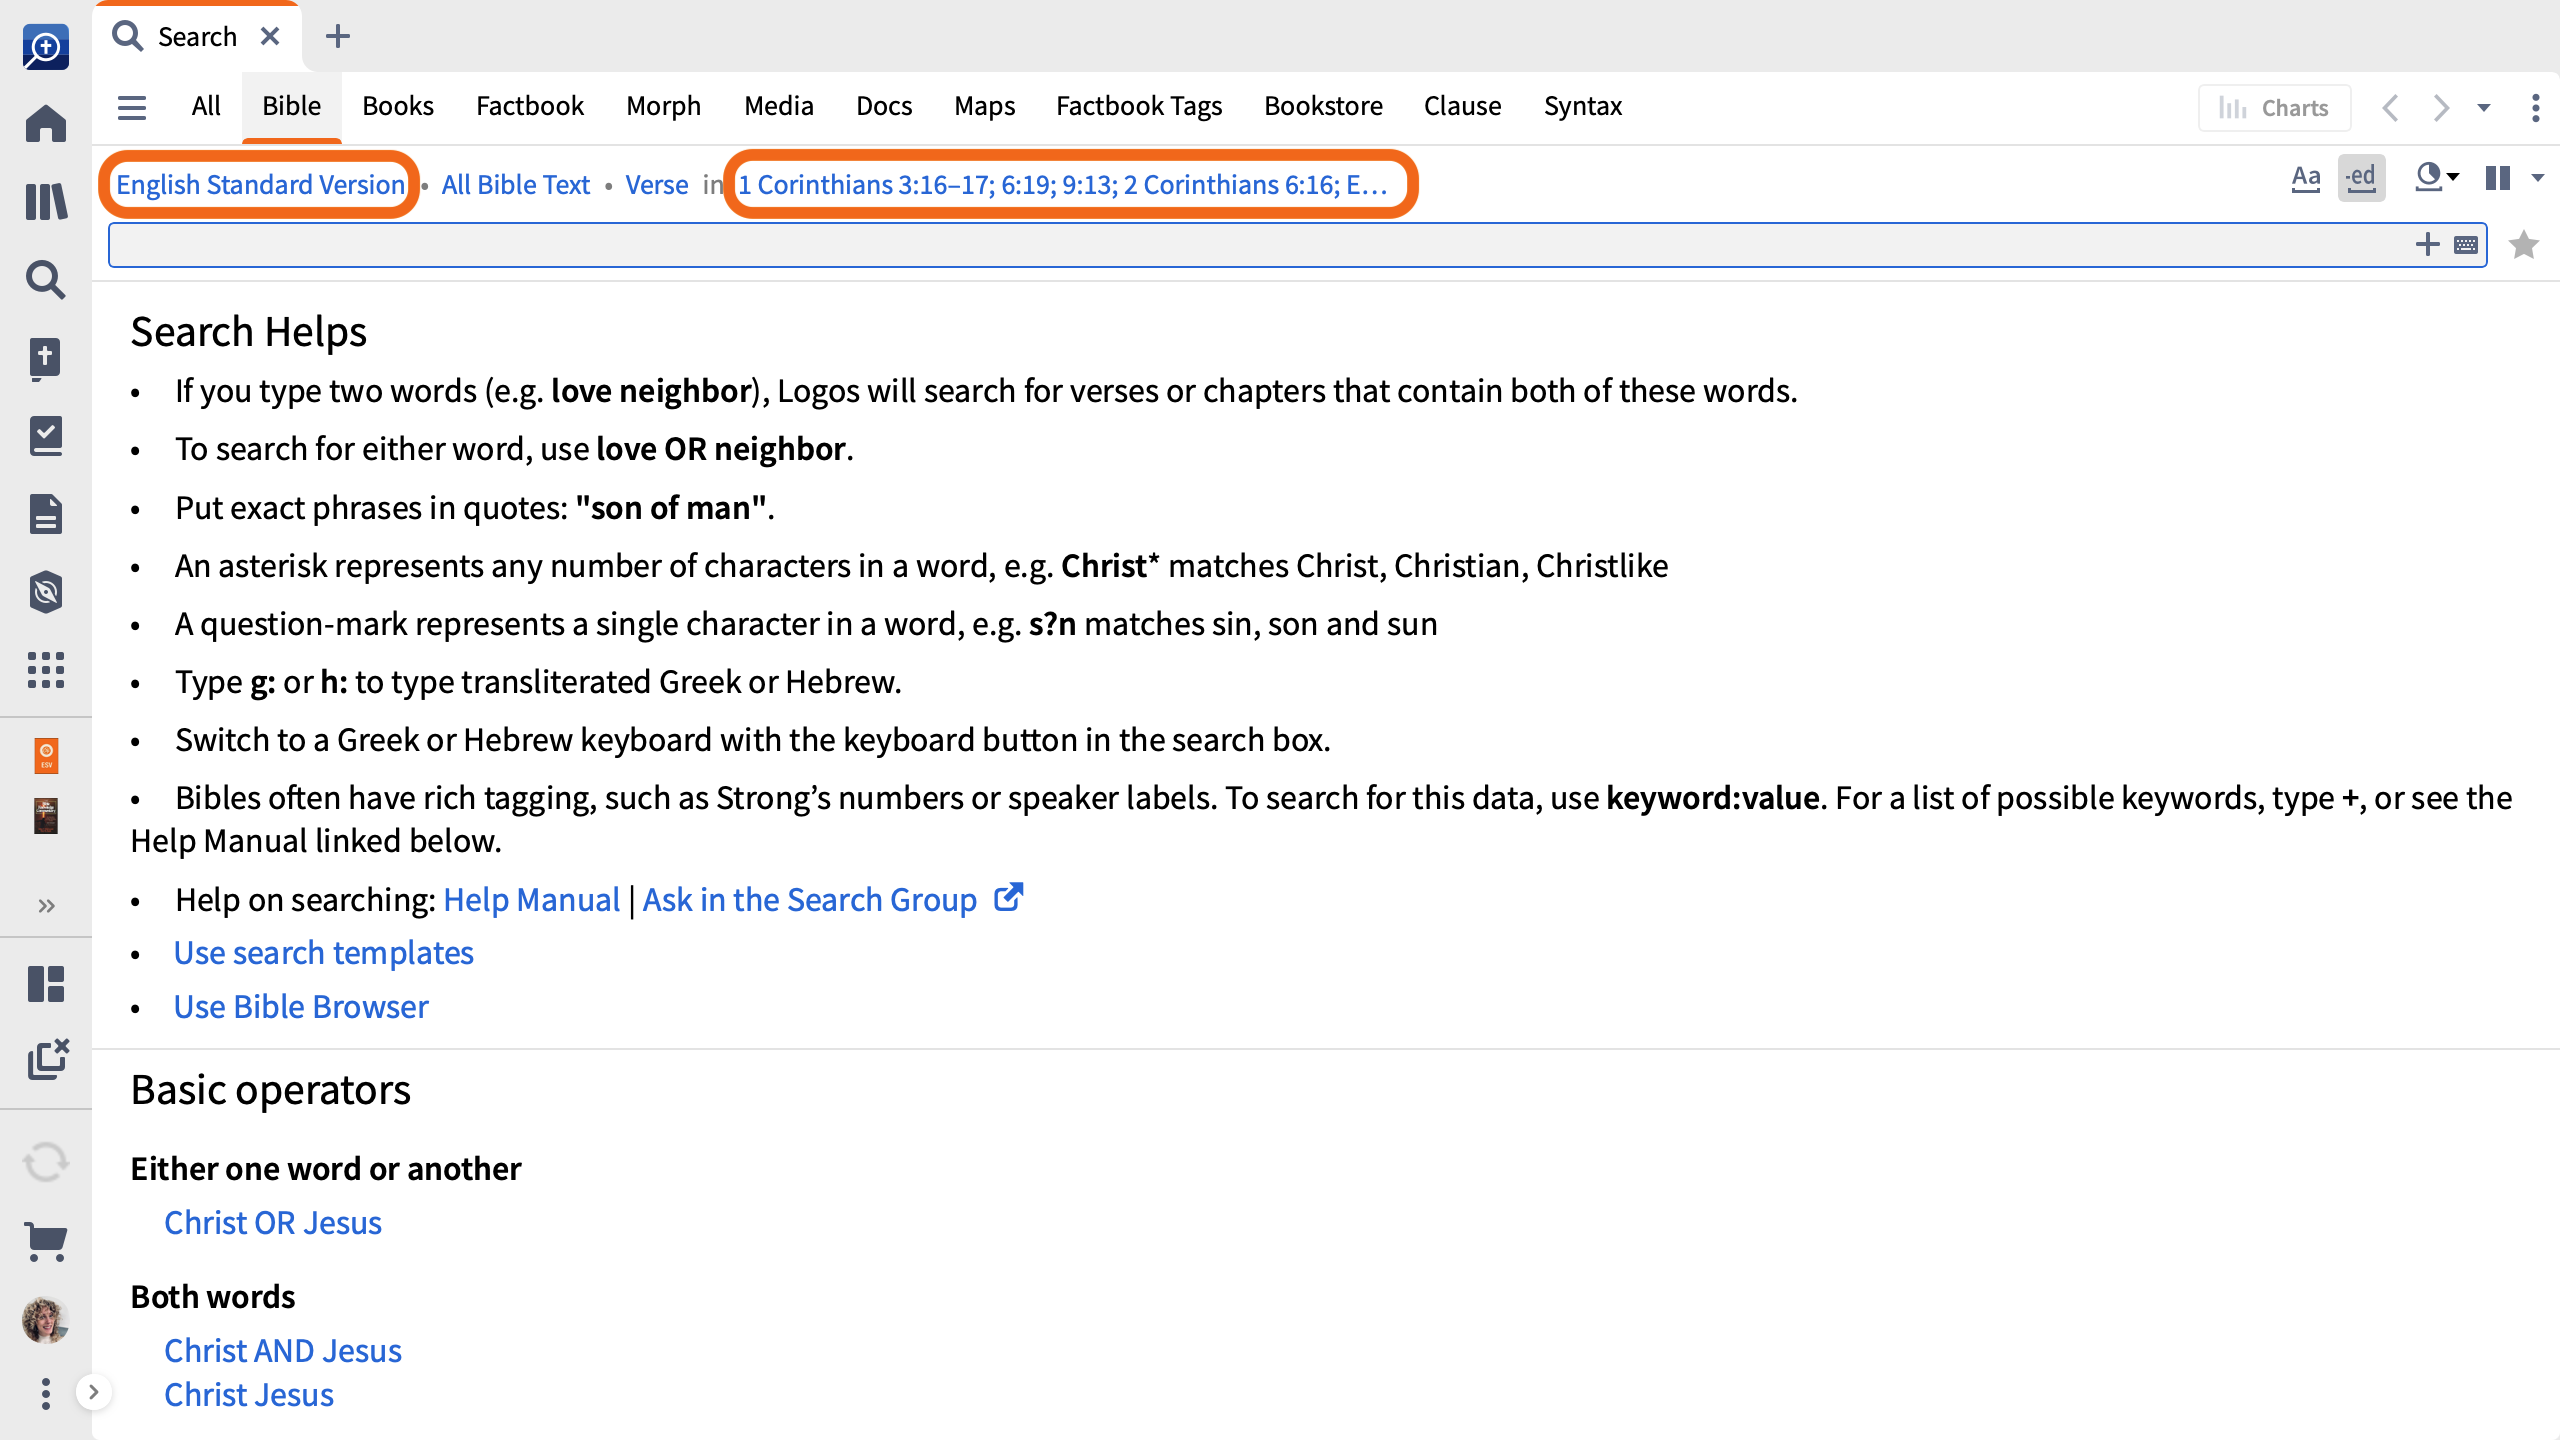Switch to the Bookstore search tab
2560x1440 pixels.
coord(1323,106)
